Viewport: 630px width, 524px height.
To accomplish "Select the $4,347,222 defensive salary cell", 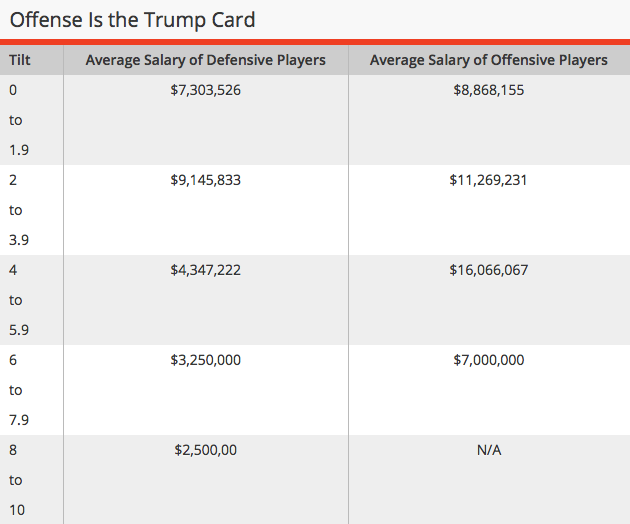I will (x=205, y=270).
